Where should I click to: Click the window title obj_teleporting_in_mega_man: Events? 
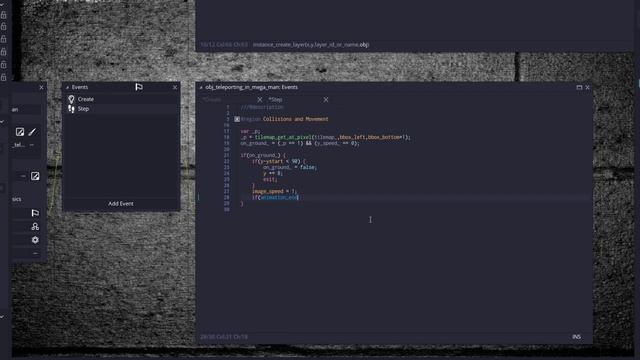tap(251, 87)
